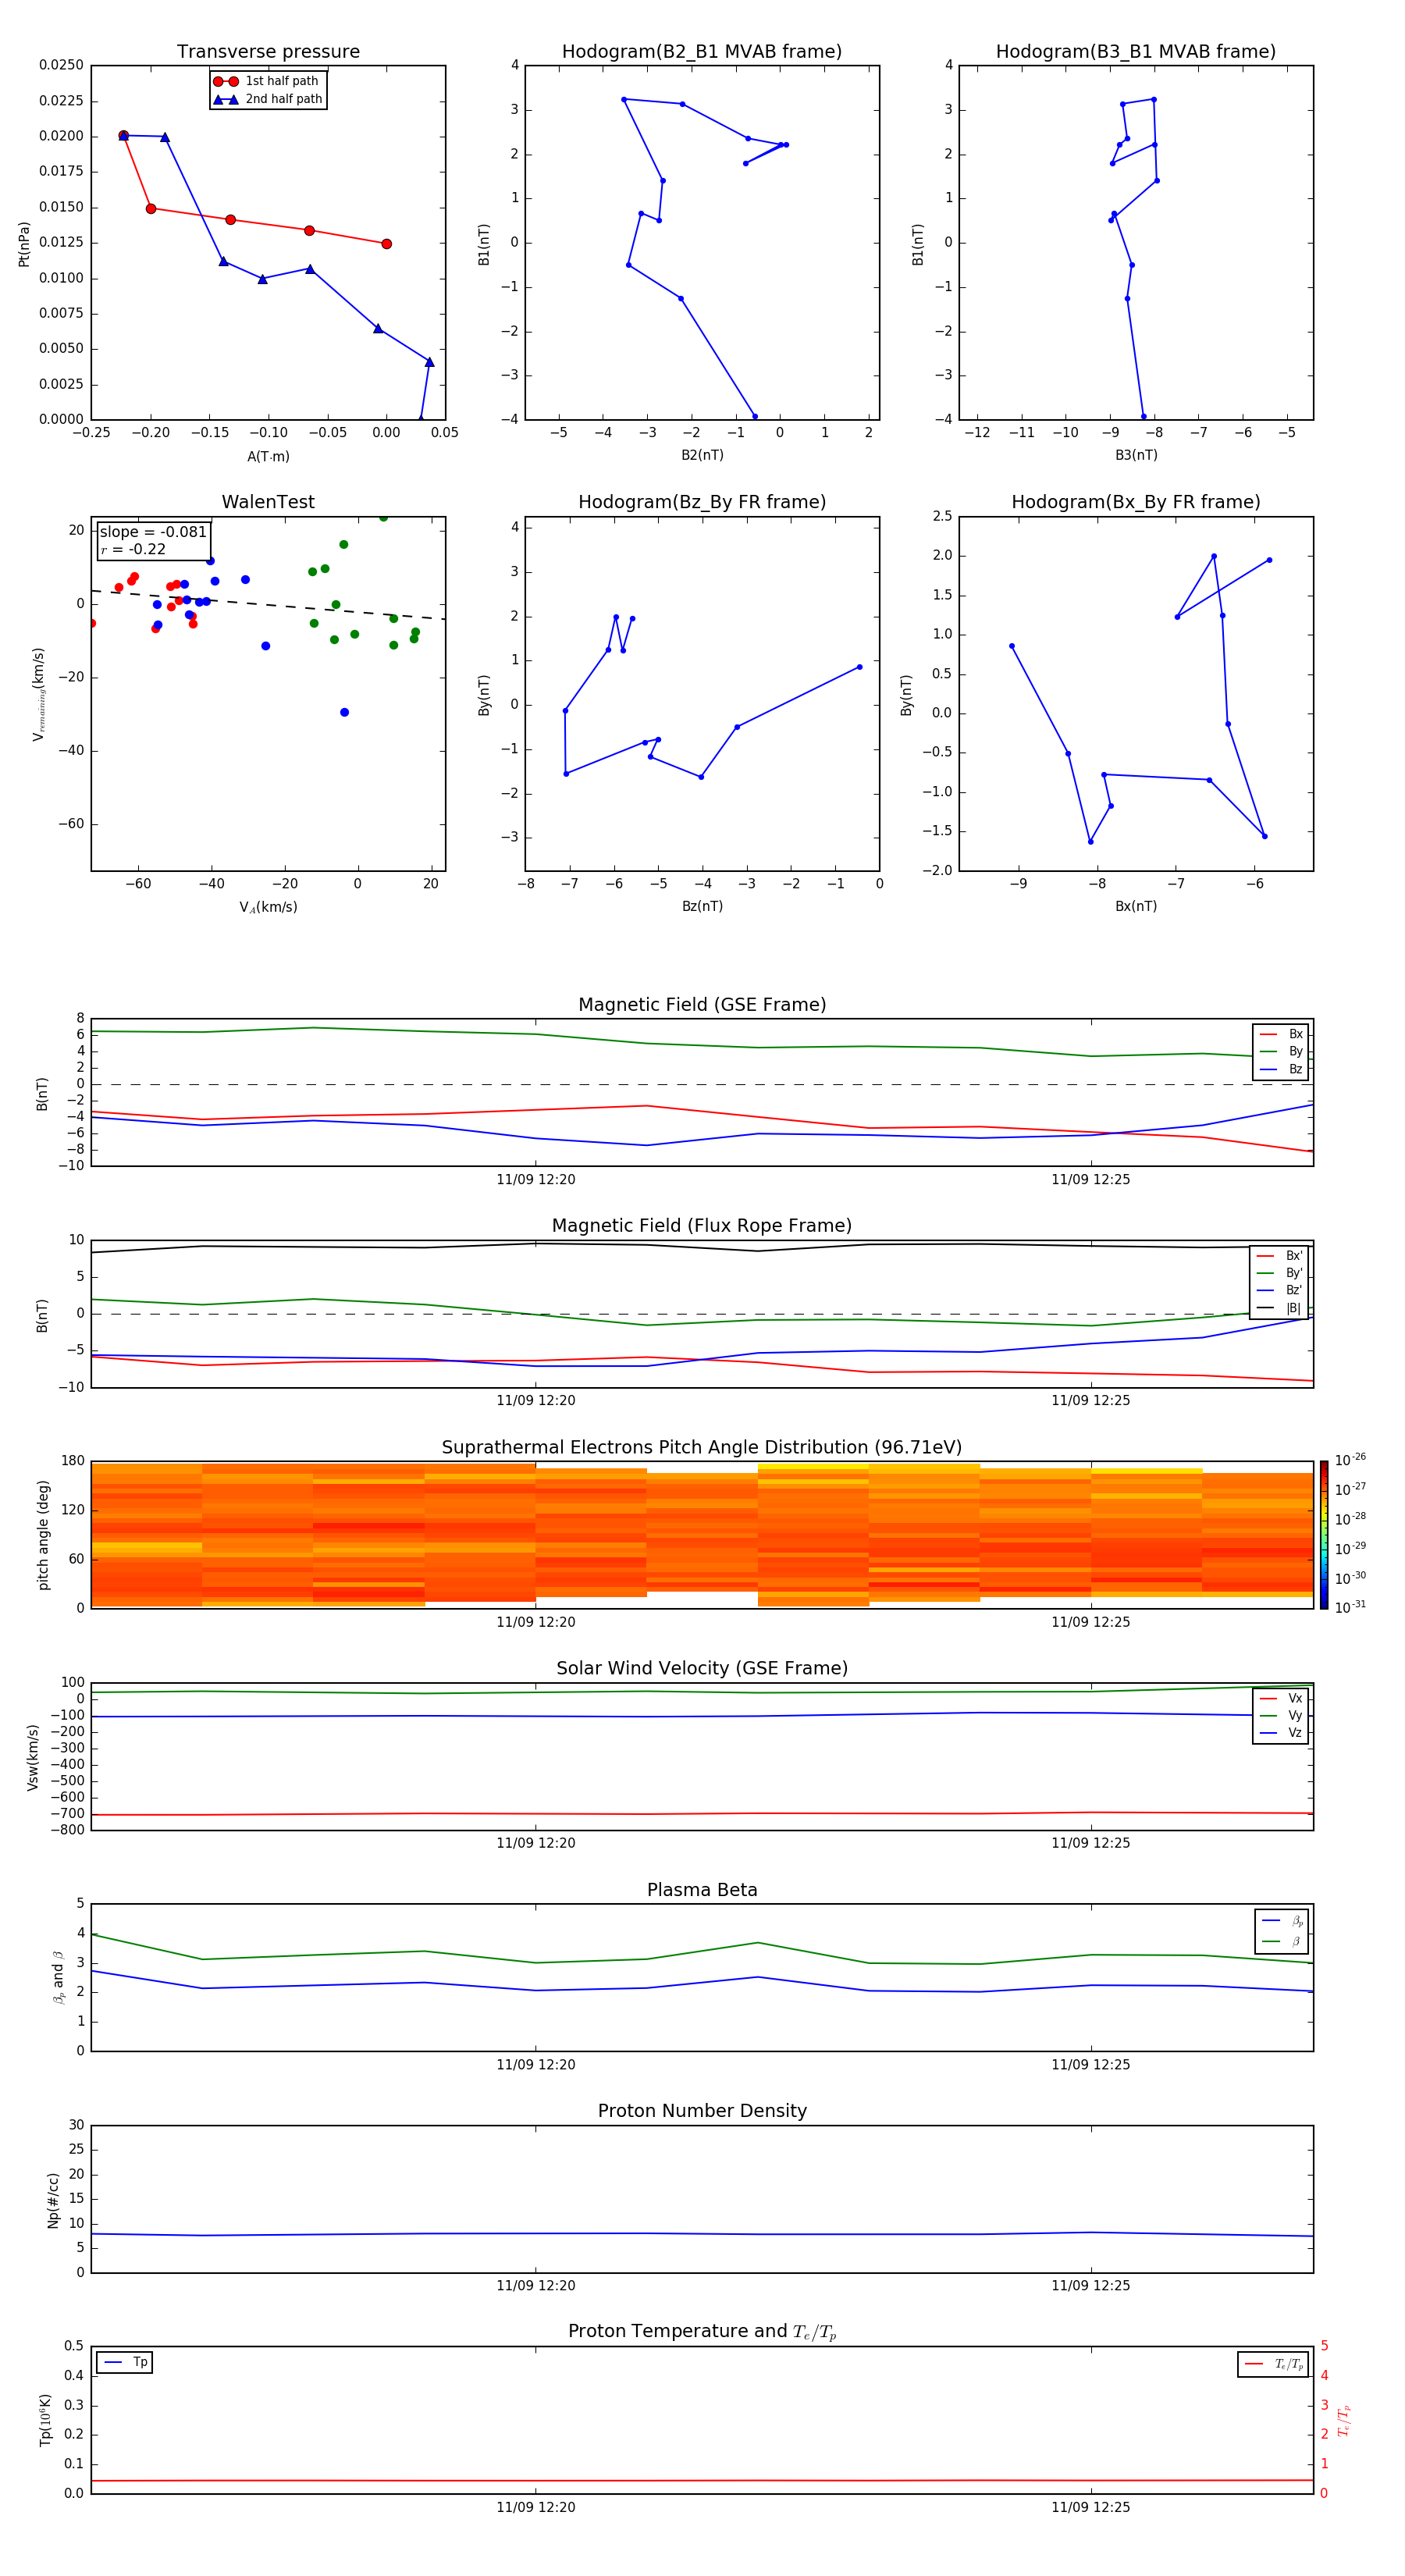Click 'Hodogram(B2_B1 MVAB frame)' title
Viewport: 1405px width, 2576px height.
tap(702, 52)
